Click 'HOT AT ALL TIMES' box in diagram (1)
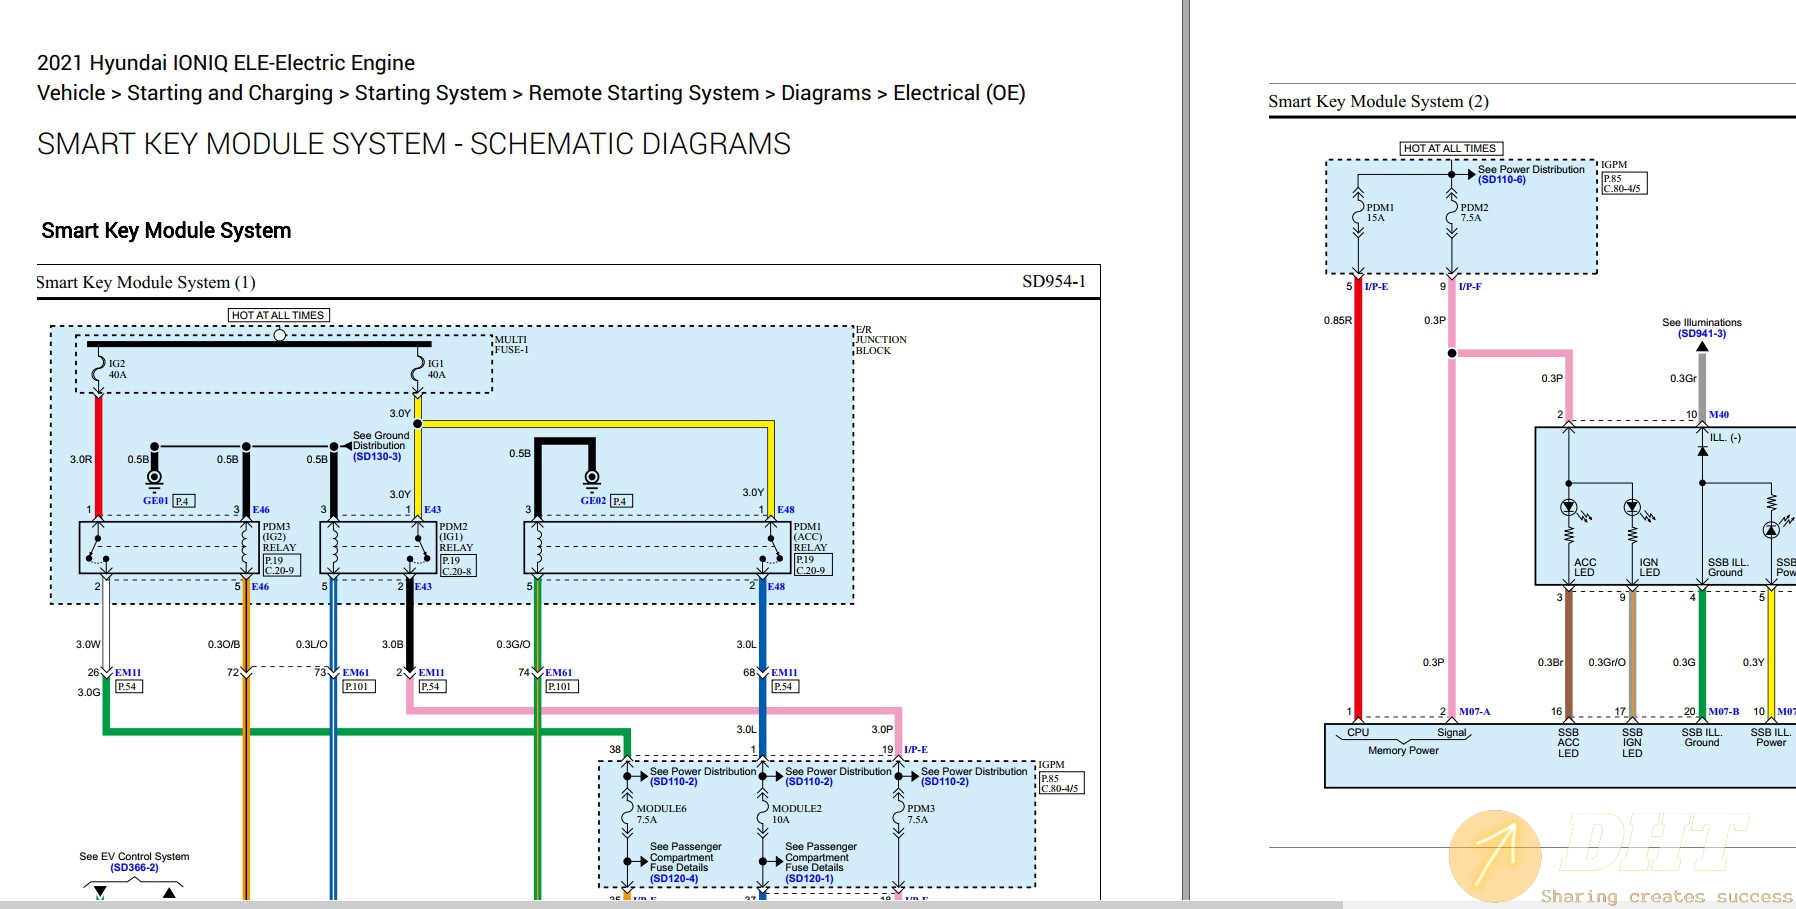 [x=278, y=315]
